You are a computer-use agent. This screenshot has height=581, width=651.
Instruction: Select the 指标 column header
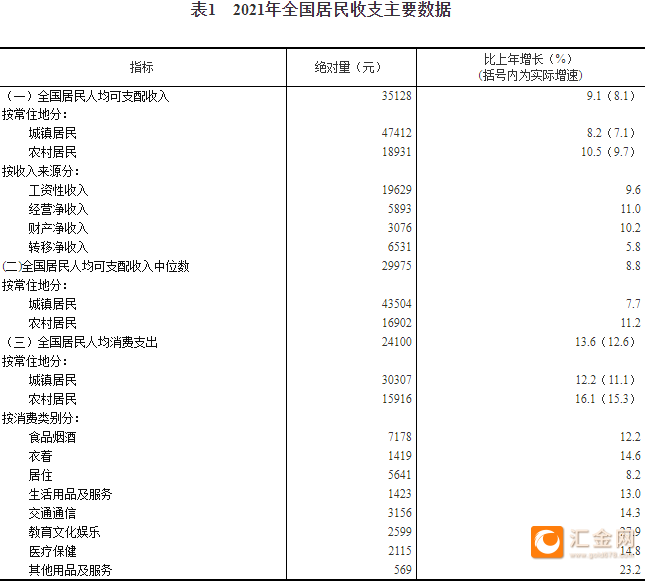point(142,67)
